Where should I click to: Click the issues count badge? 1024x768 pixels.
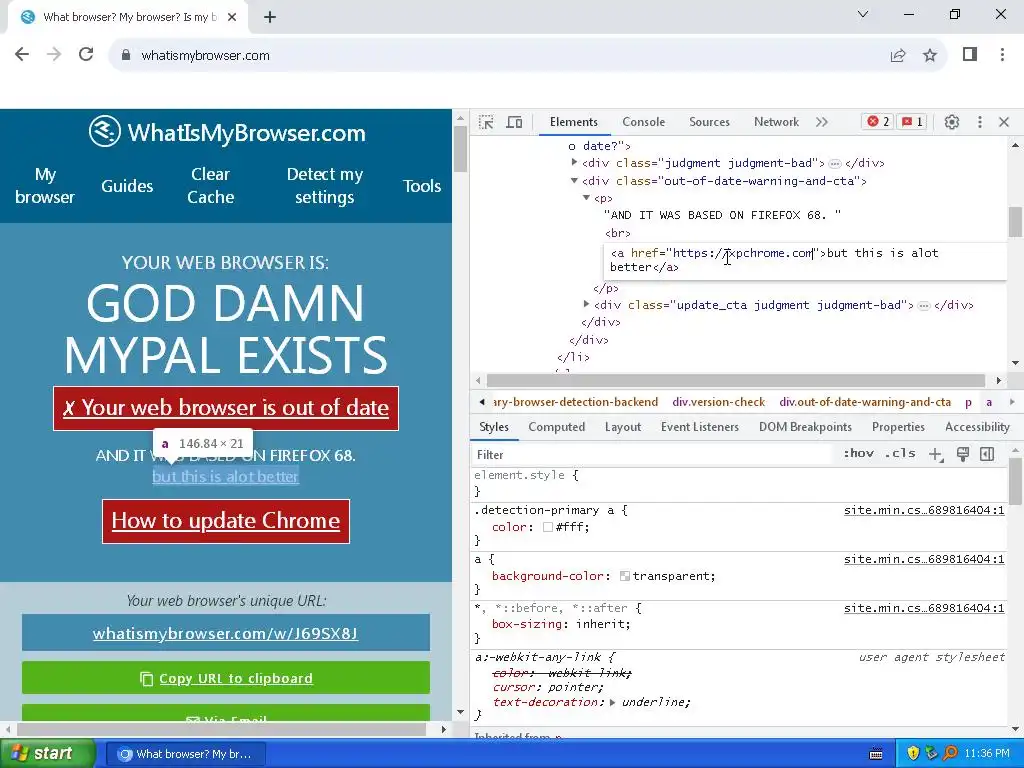coord(912,121)
